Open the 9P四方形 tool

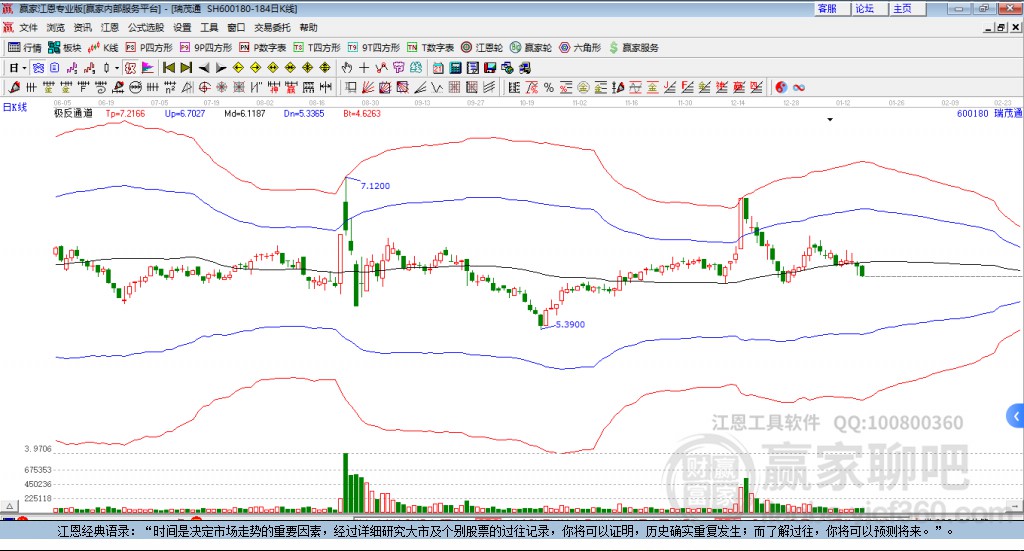(206, 48)
